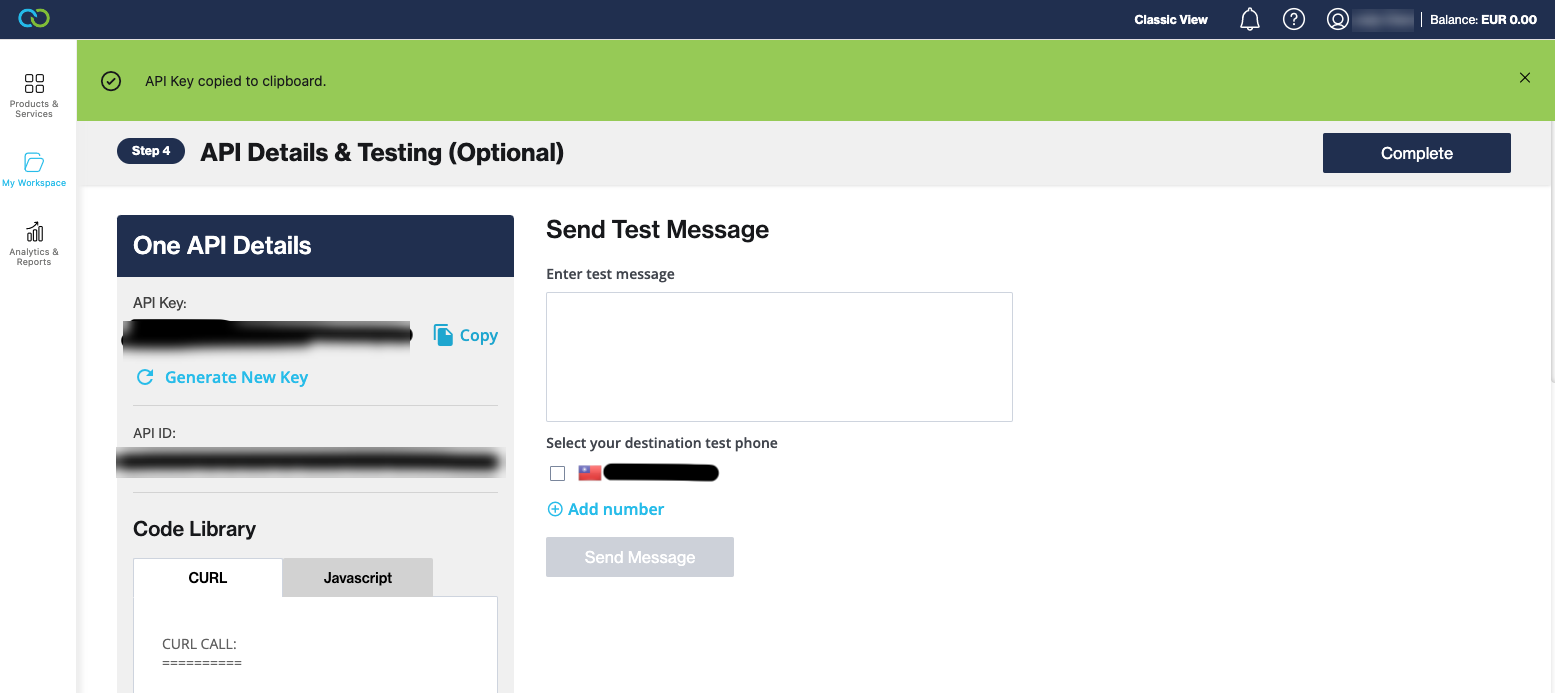Open help via the question mark icon

(1294, 19)
